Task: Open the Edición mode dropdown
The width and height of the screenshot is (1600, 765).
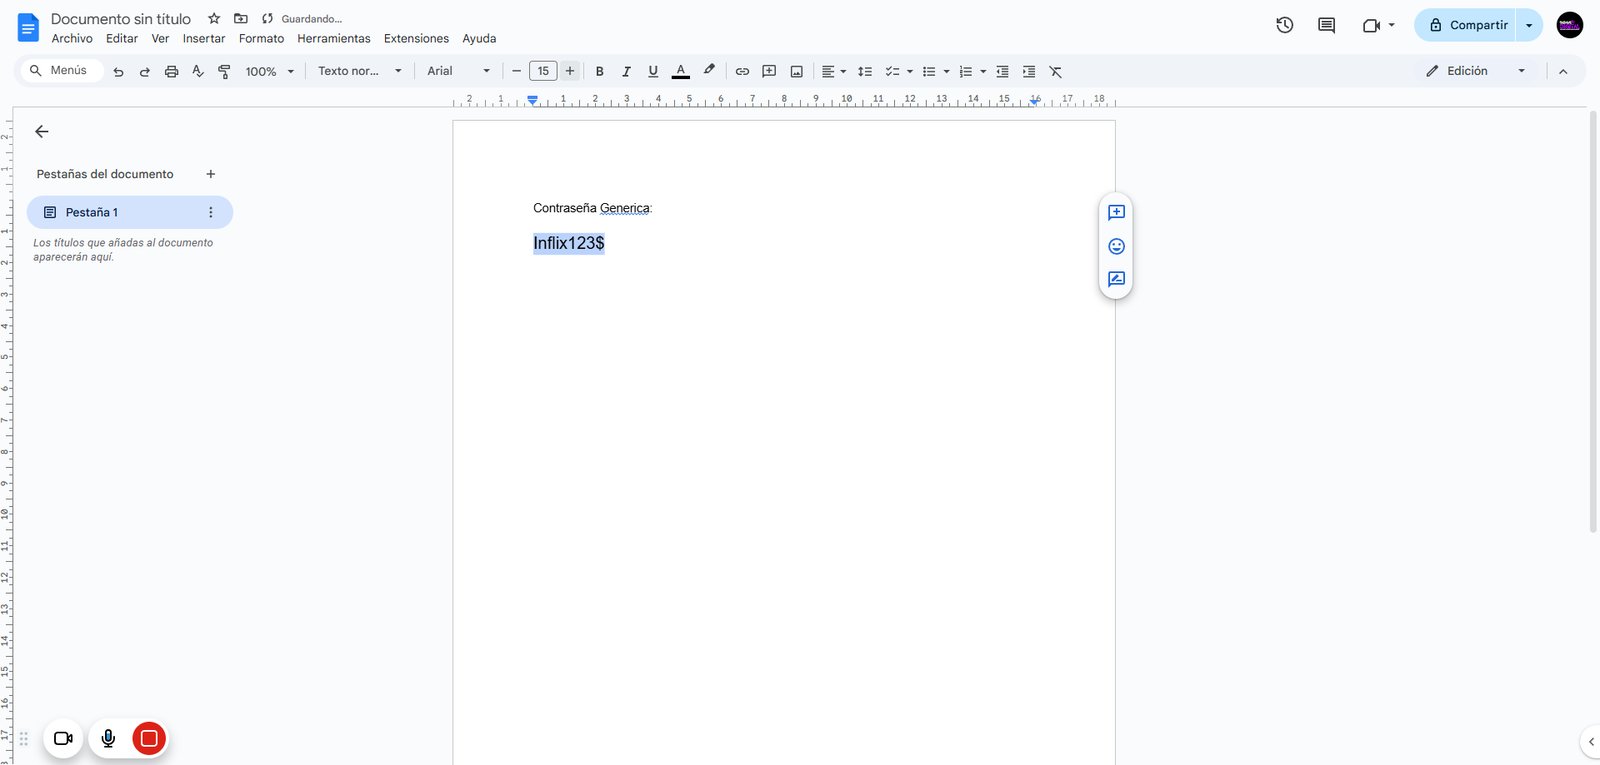Action: click(1476, 71)
